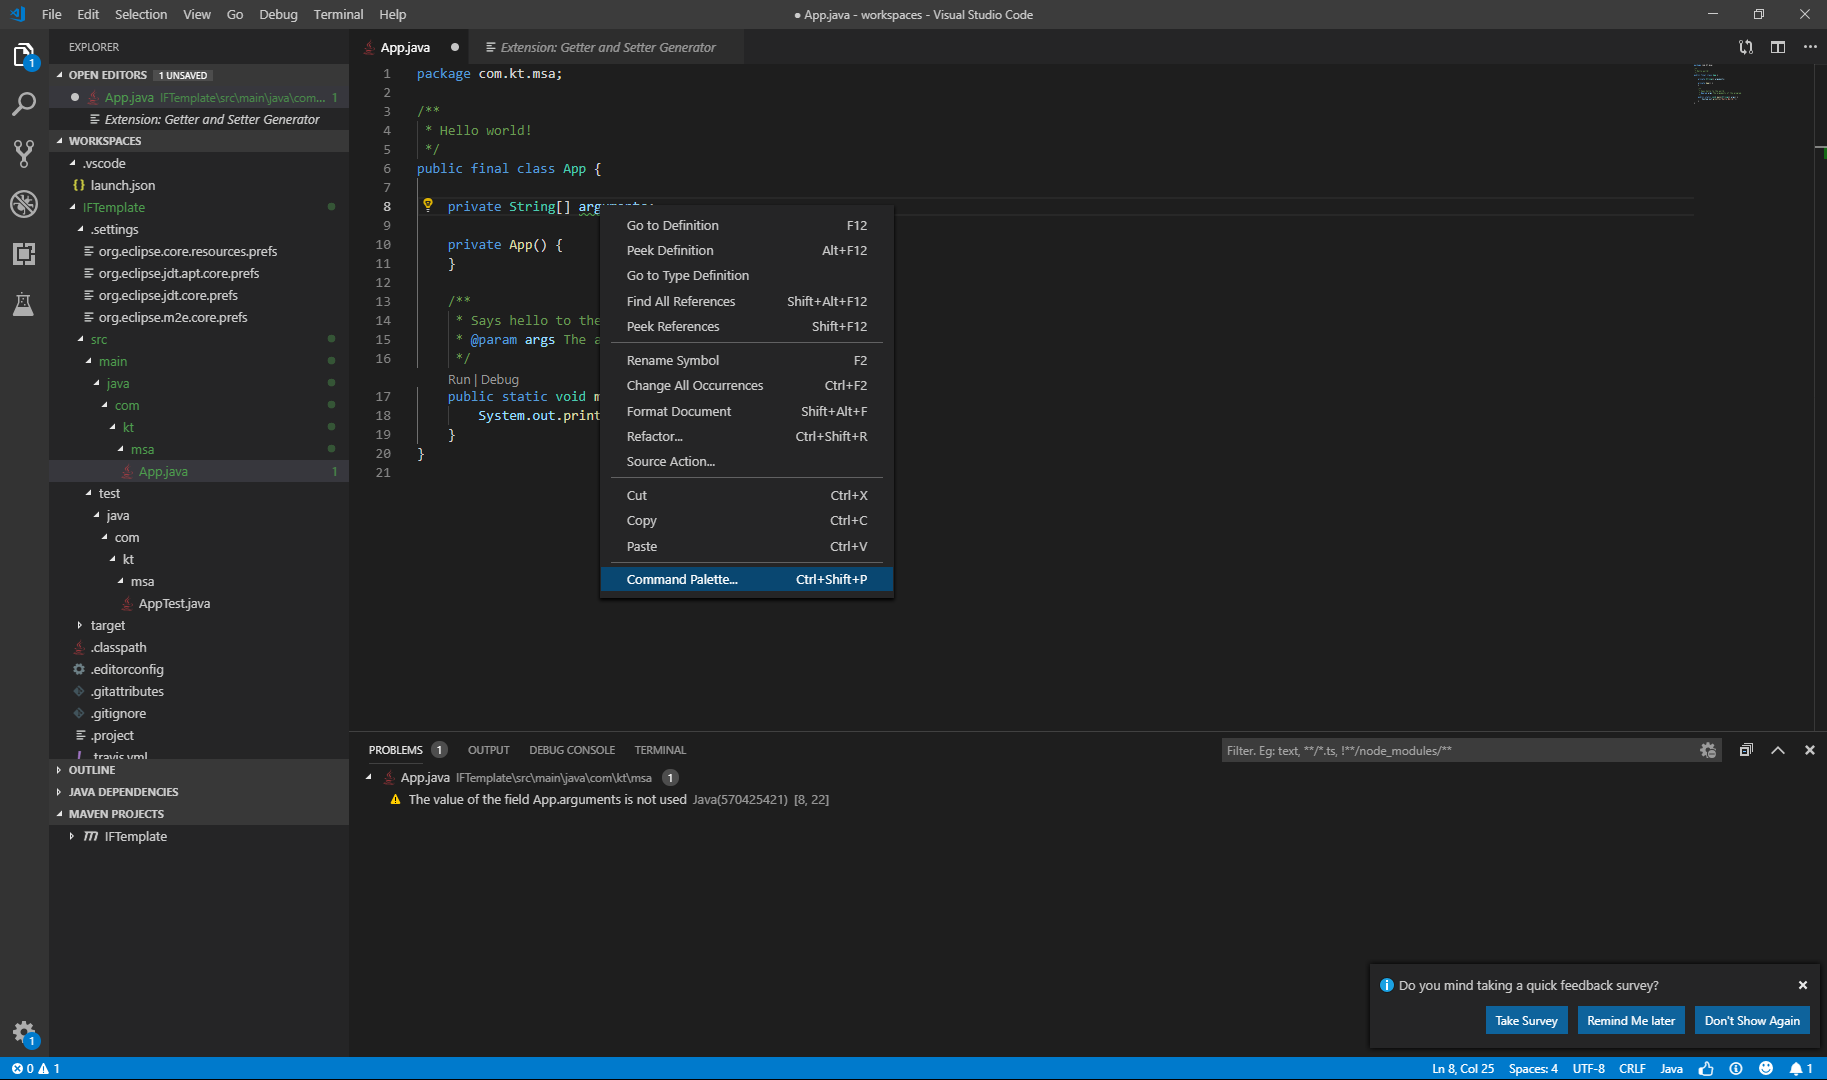Click the errors and warnings status indicator
The height and width of the screenshot is (1080, 1827).
(36, 1069)
